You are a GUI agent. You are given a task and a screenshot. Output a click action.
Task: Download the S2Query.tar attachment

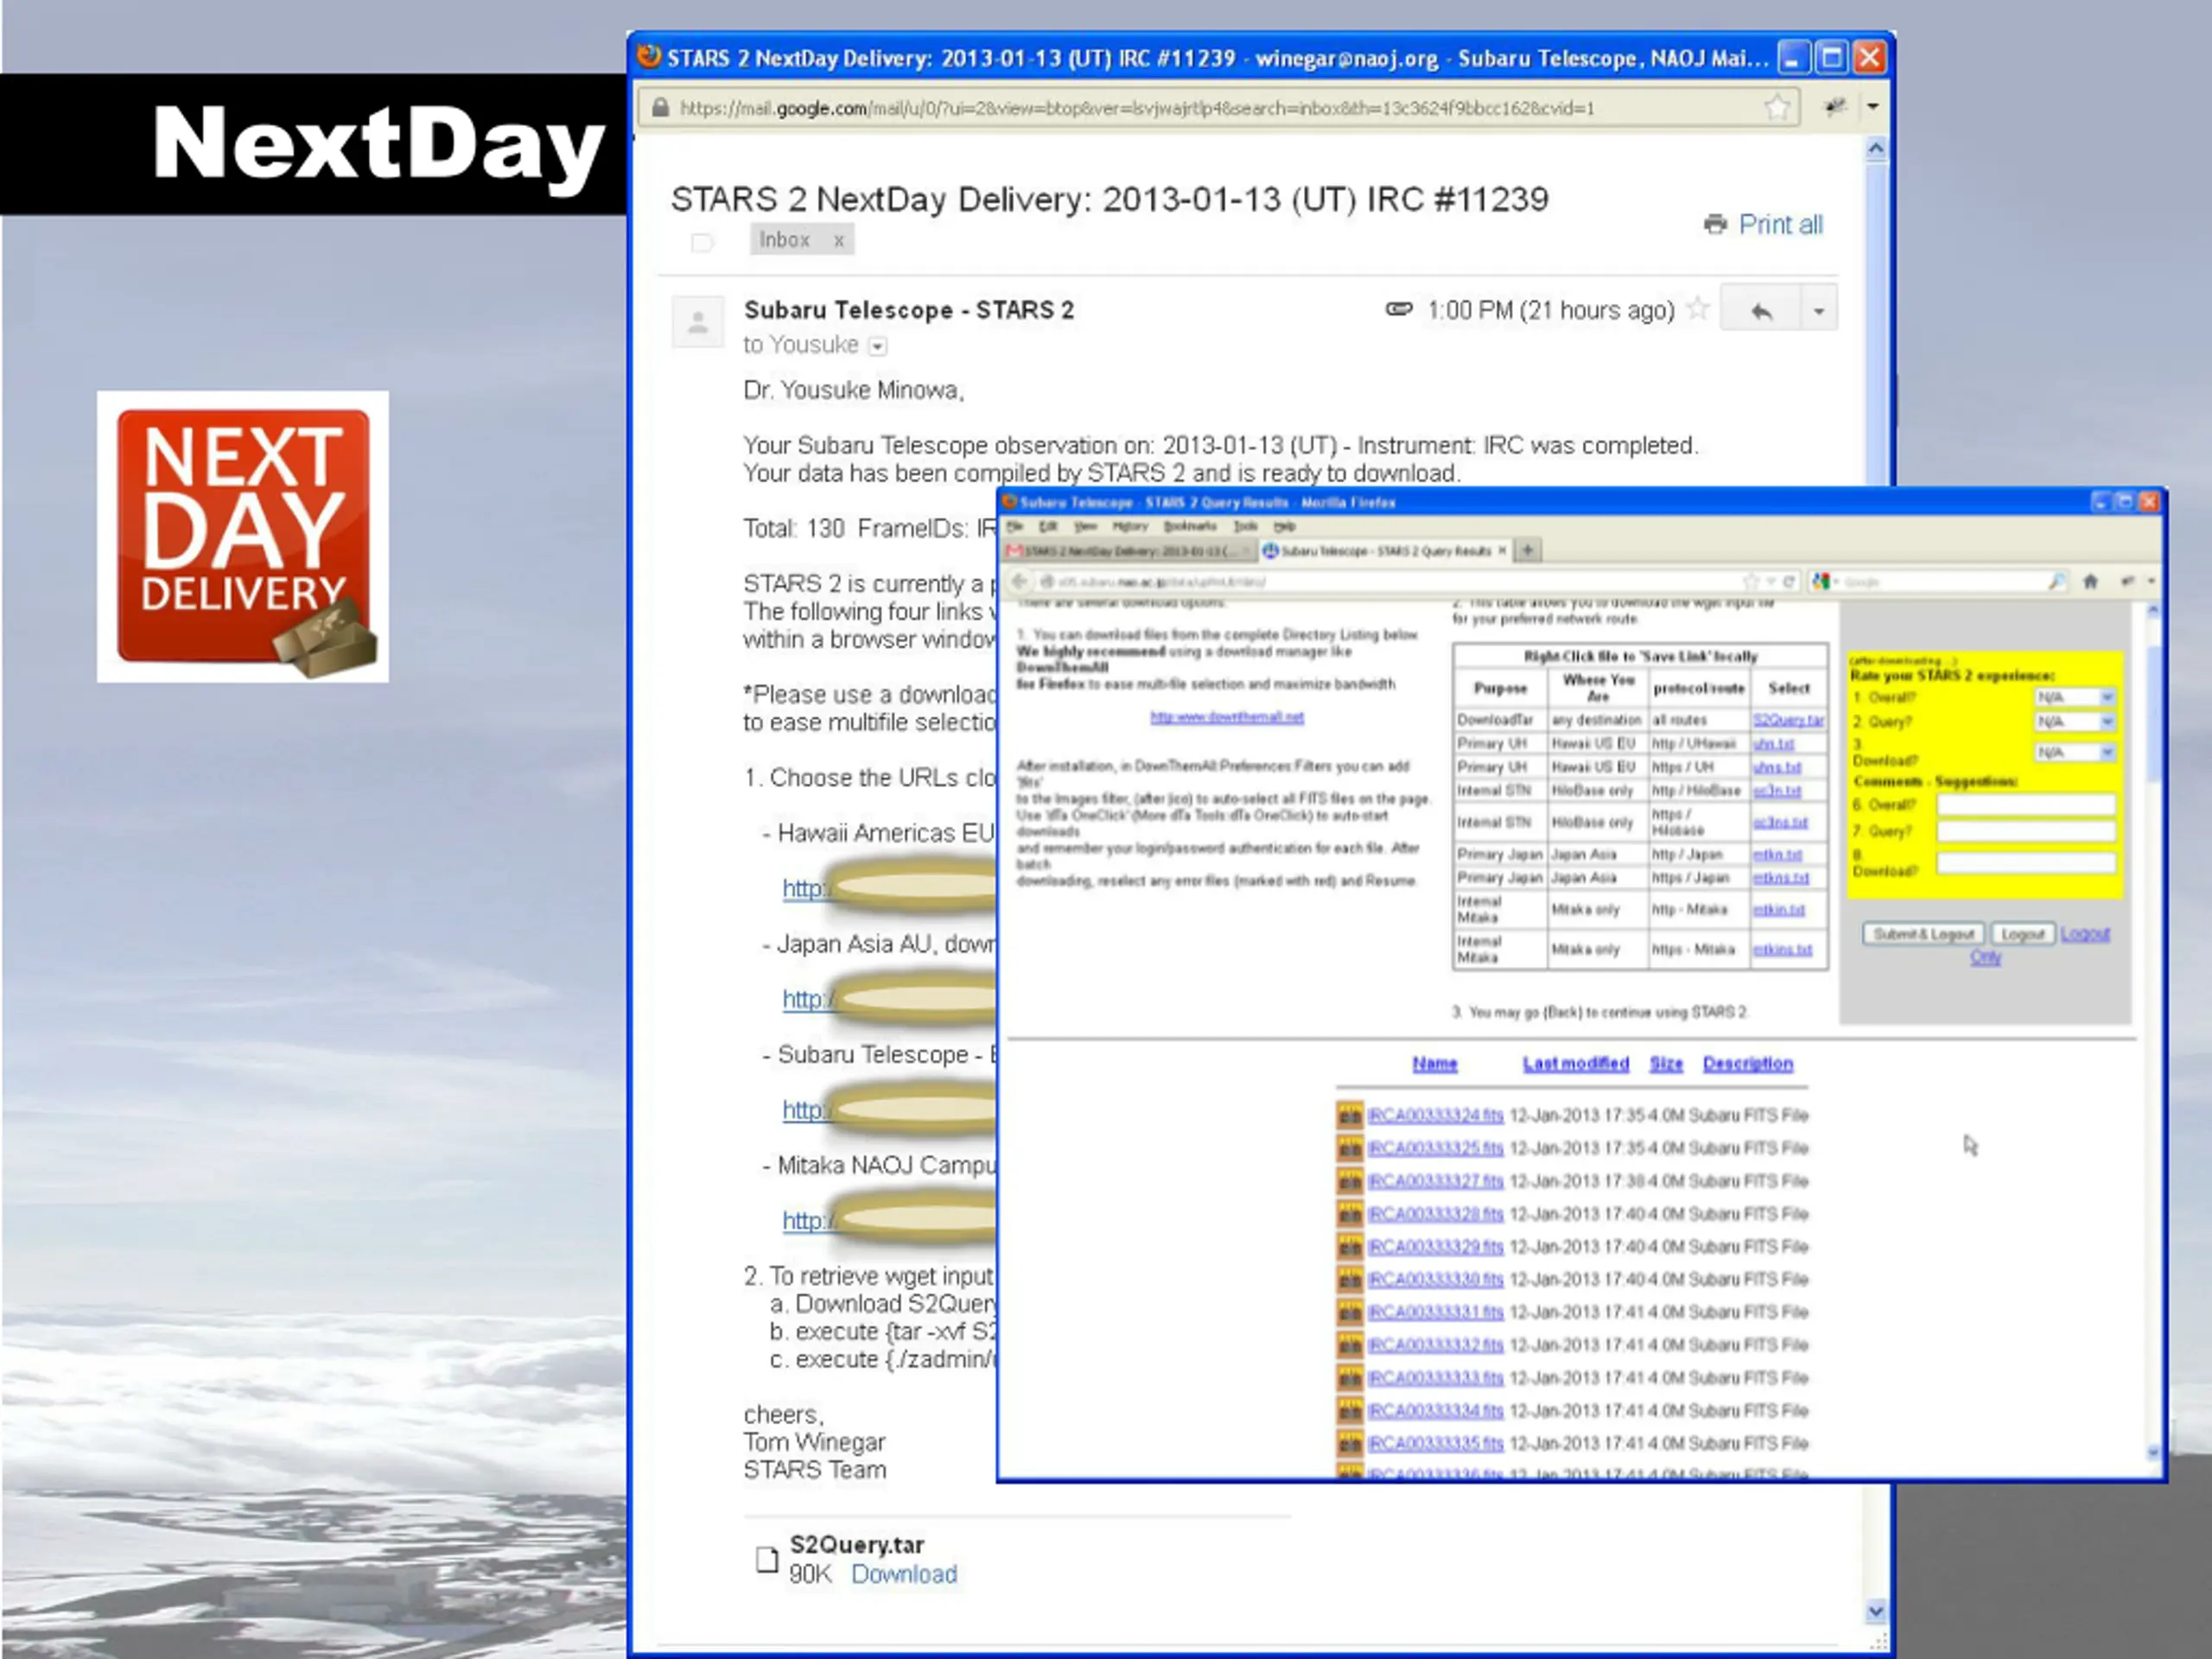click(x=903, y=1574)
